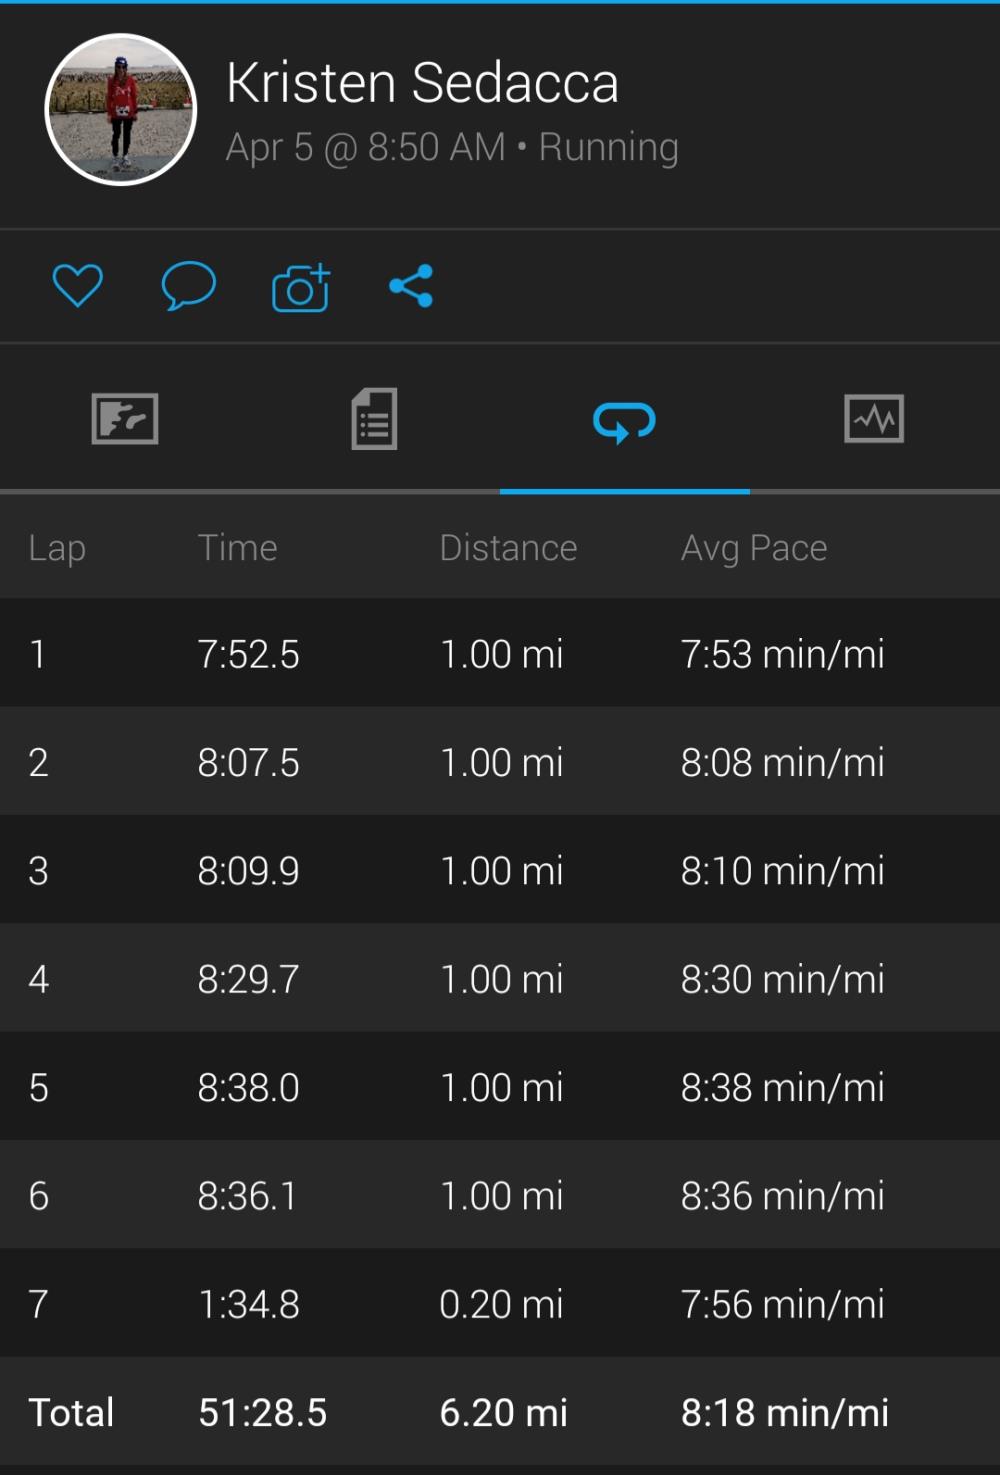Screen dimensions: 1000x1475
Task: Tap the activity date Apr 5 text
Action: (270, 148)
